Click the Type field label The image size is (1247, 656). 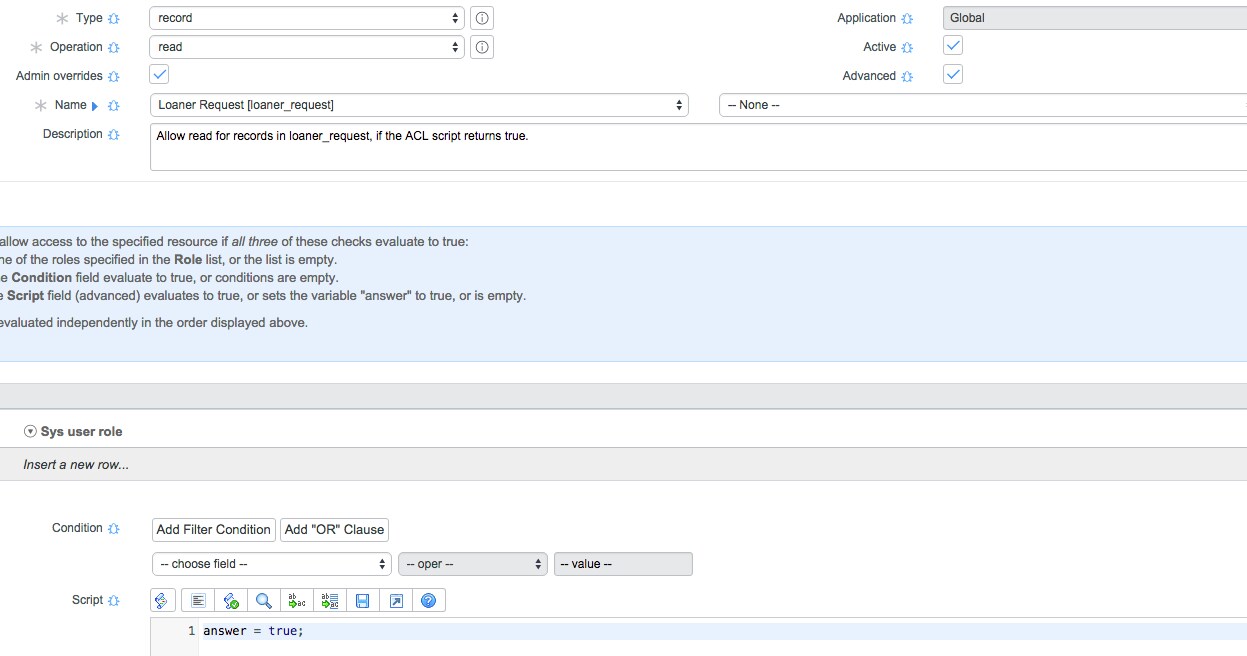(89, 19)
